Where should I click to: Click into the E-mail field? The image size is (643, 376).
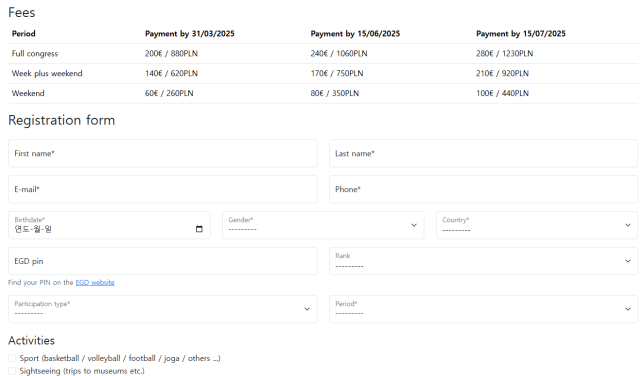click(163, 189)
